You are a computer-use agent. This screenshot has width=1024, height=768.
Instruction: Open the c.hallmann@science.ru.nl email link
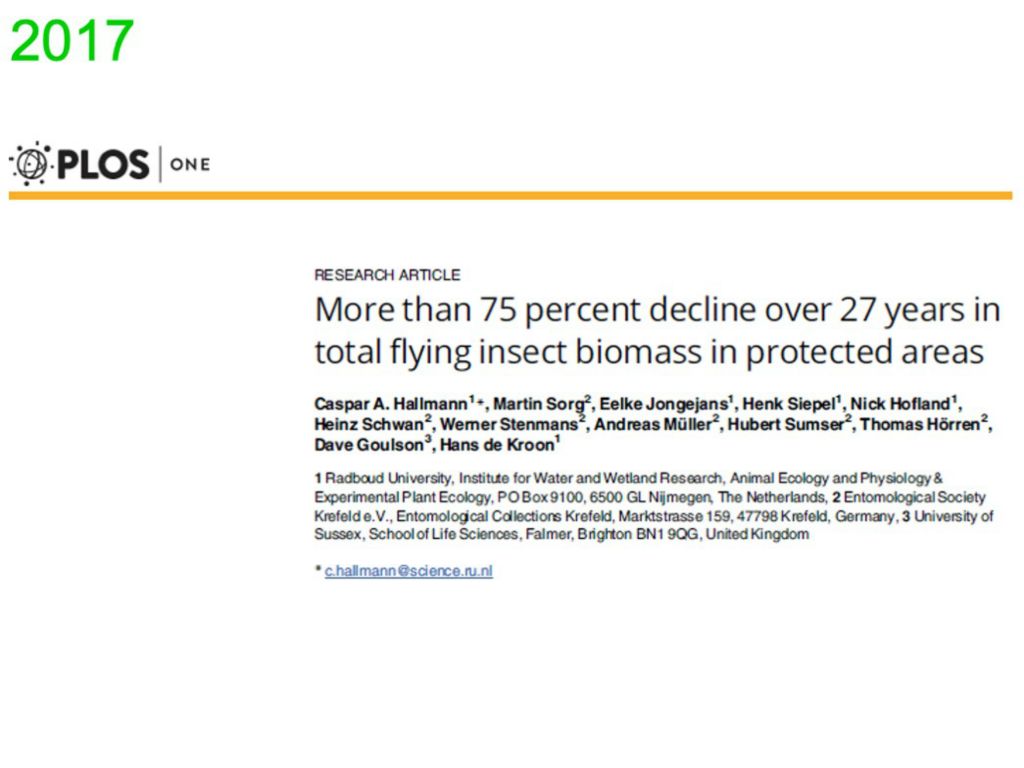coord(409,571)
